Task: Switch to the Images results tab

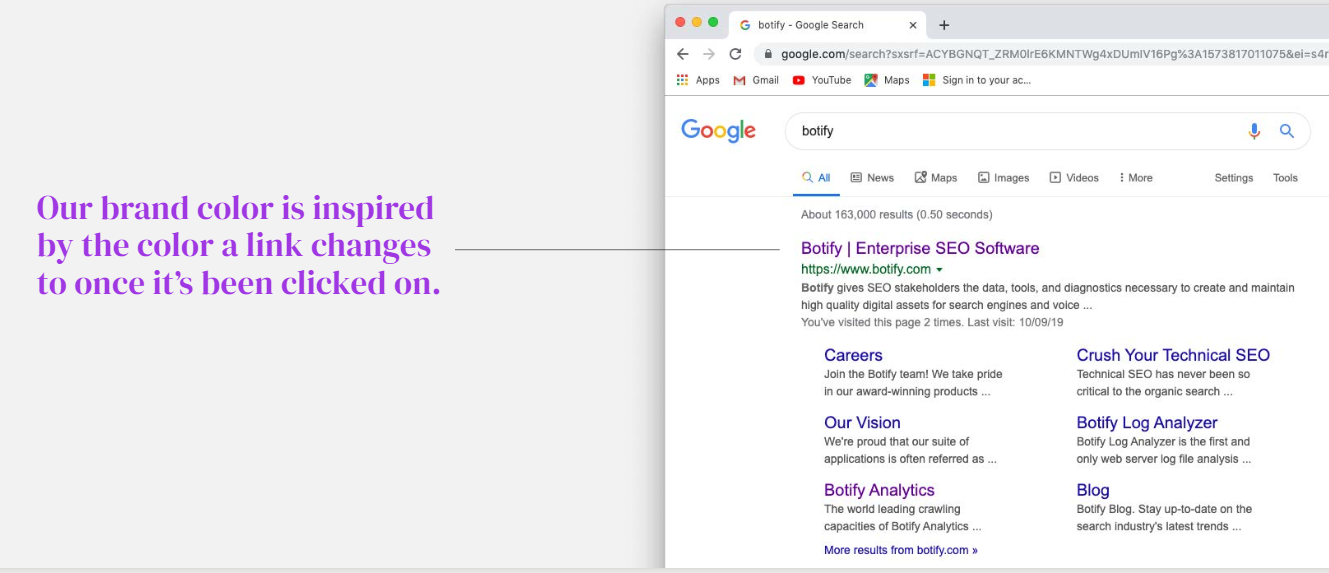Action: pyautogui.click(x=1003, y=178)
